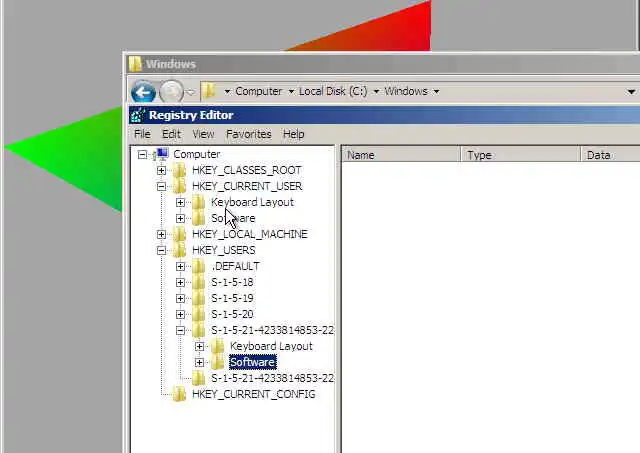Click HKEY_LOCAL_MACHINE folder icon
This screenshot has width=640, height=453.
point(179,234)
